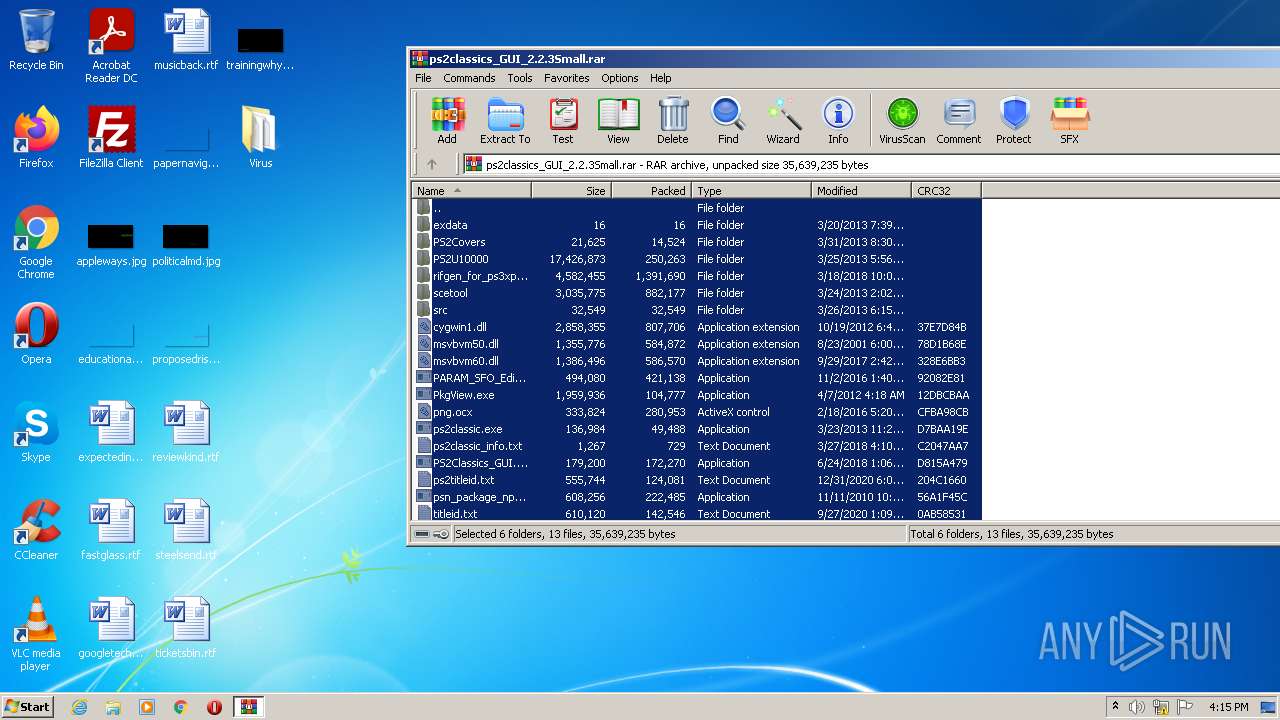Click the WinRAR taskbar button
This screenshot has width=1280, height=720.
point(248,707)
